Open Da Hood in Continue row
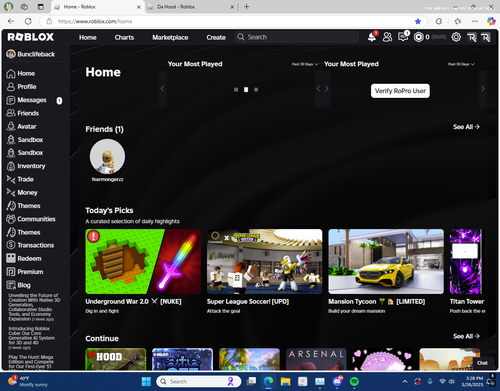500x391 pixels. coord(116,359)
